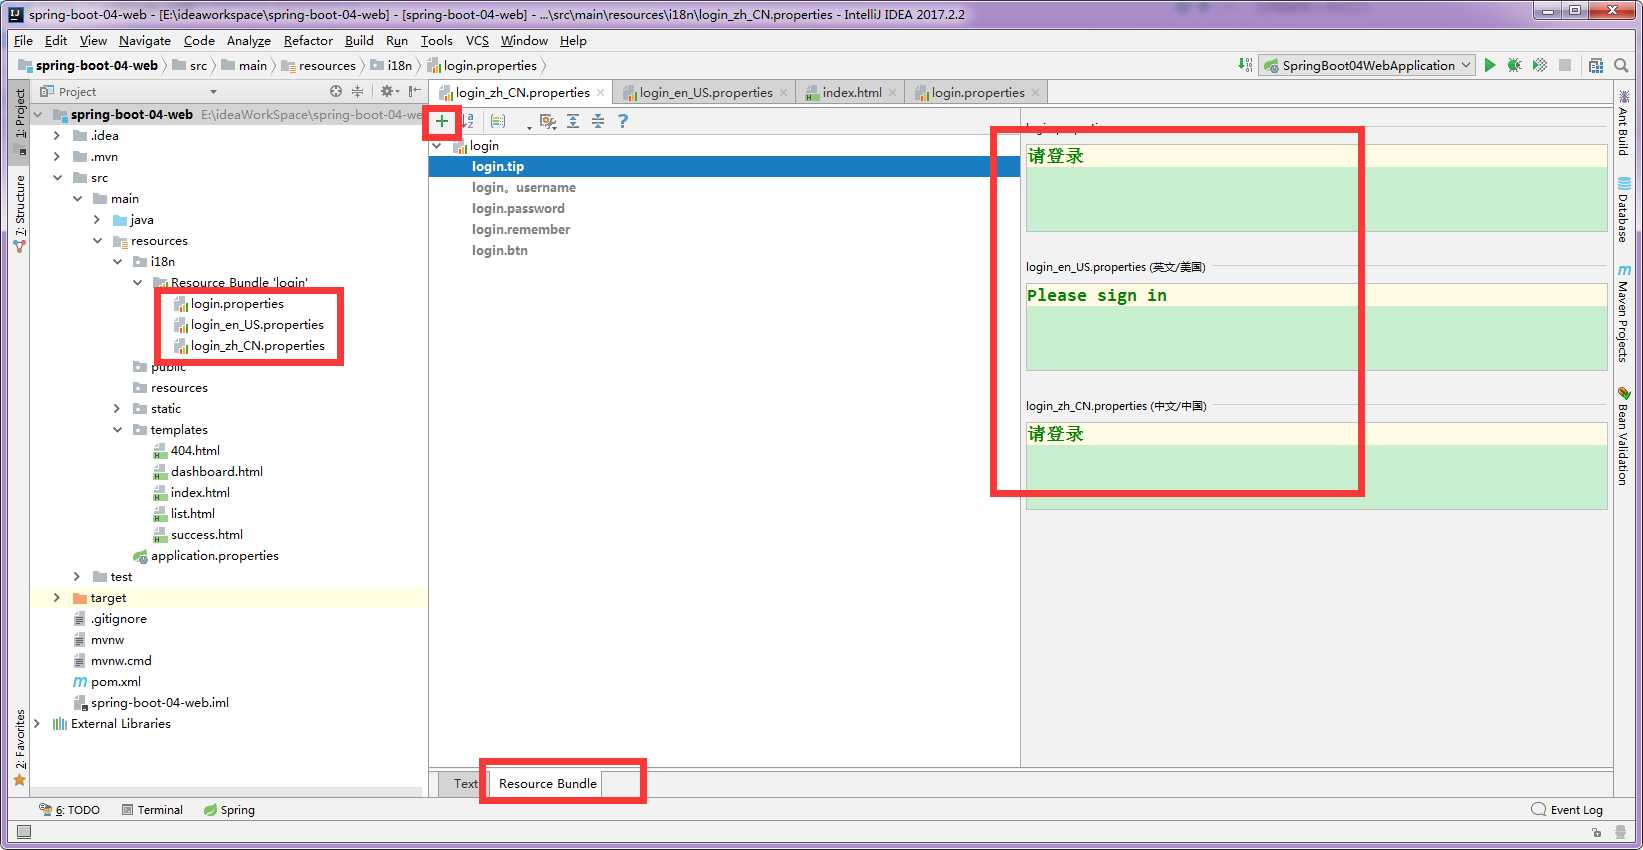Viewport: 1643px width, 850px height.
Task: Toggle tool window bars at bottom-left corner
Action: [x=24, y=832]
